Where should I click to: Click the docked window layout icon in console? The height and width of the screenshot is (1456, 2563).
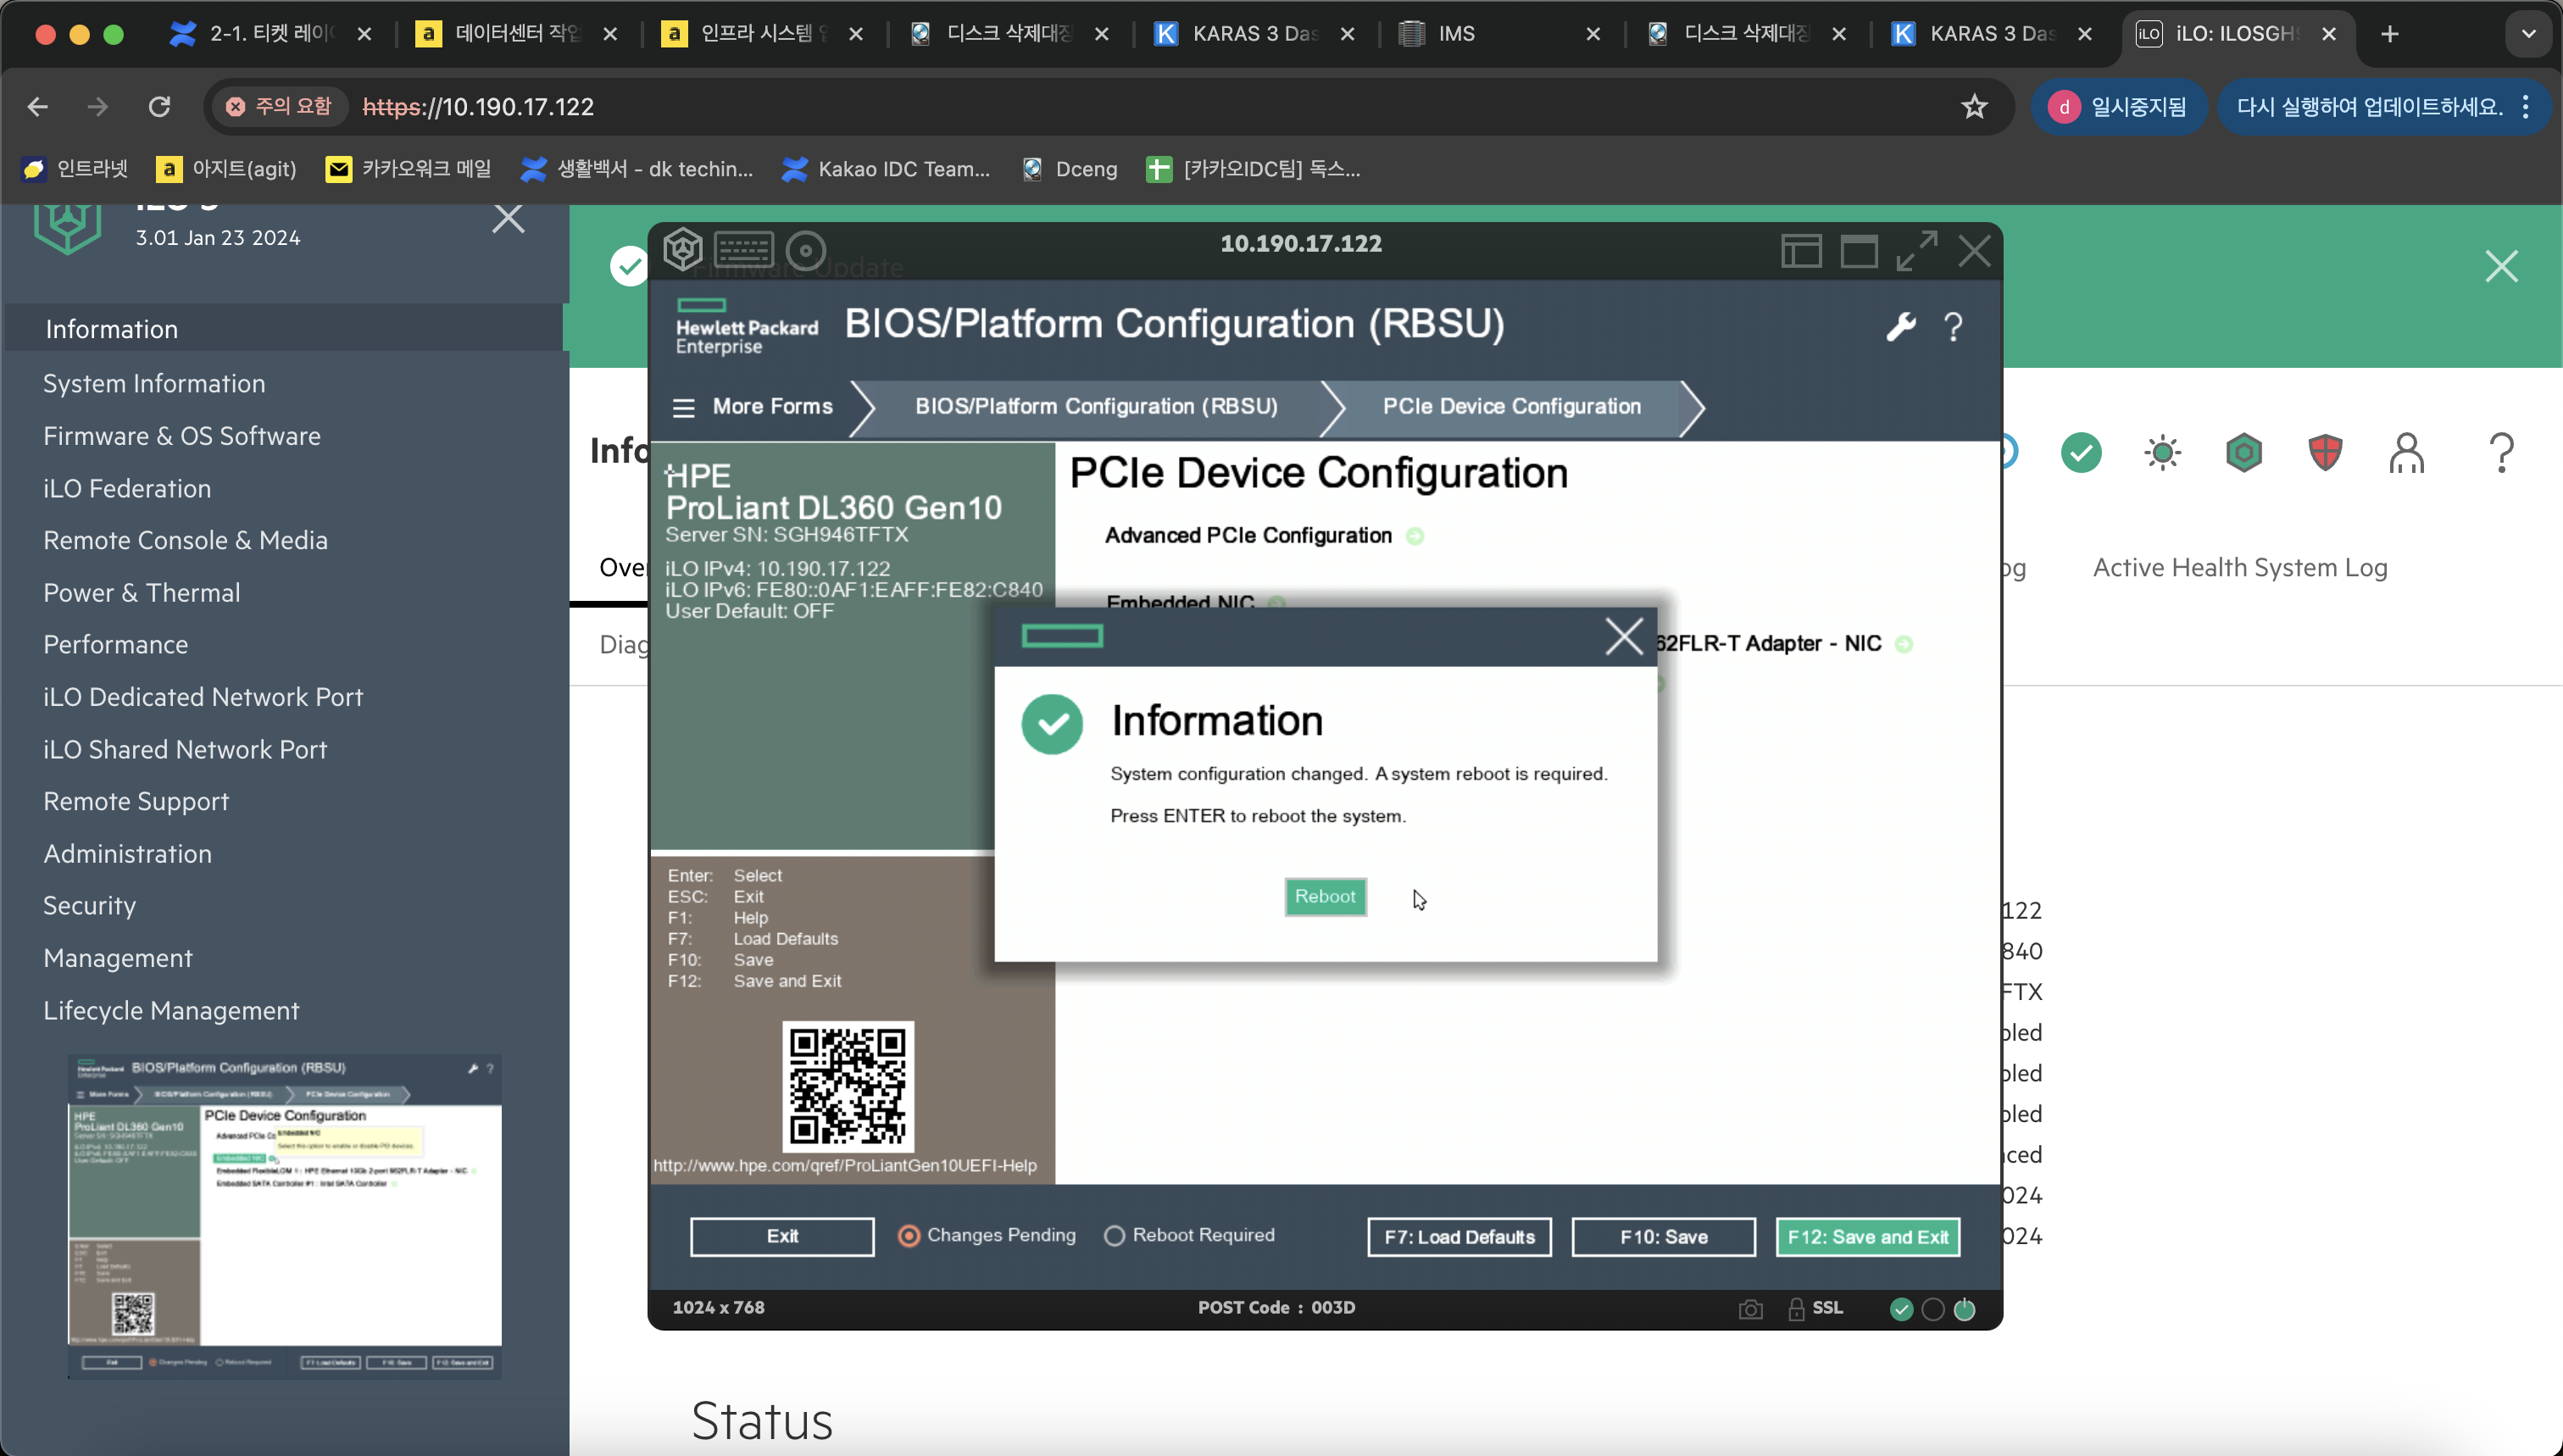1801,251
